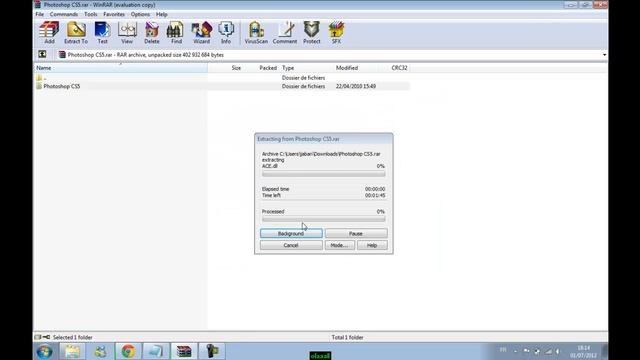Click the ACE.dll file progress bar
This screenshot has width=640, height=360.
click(x=324, y=174)
